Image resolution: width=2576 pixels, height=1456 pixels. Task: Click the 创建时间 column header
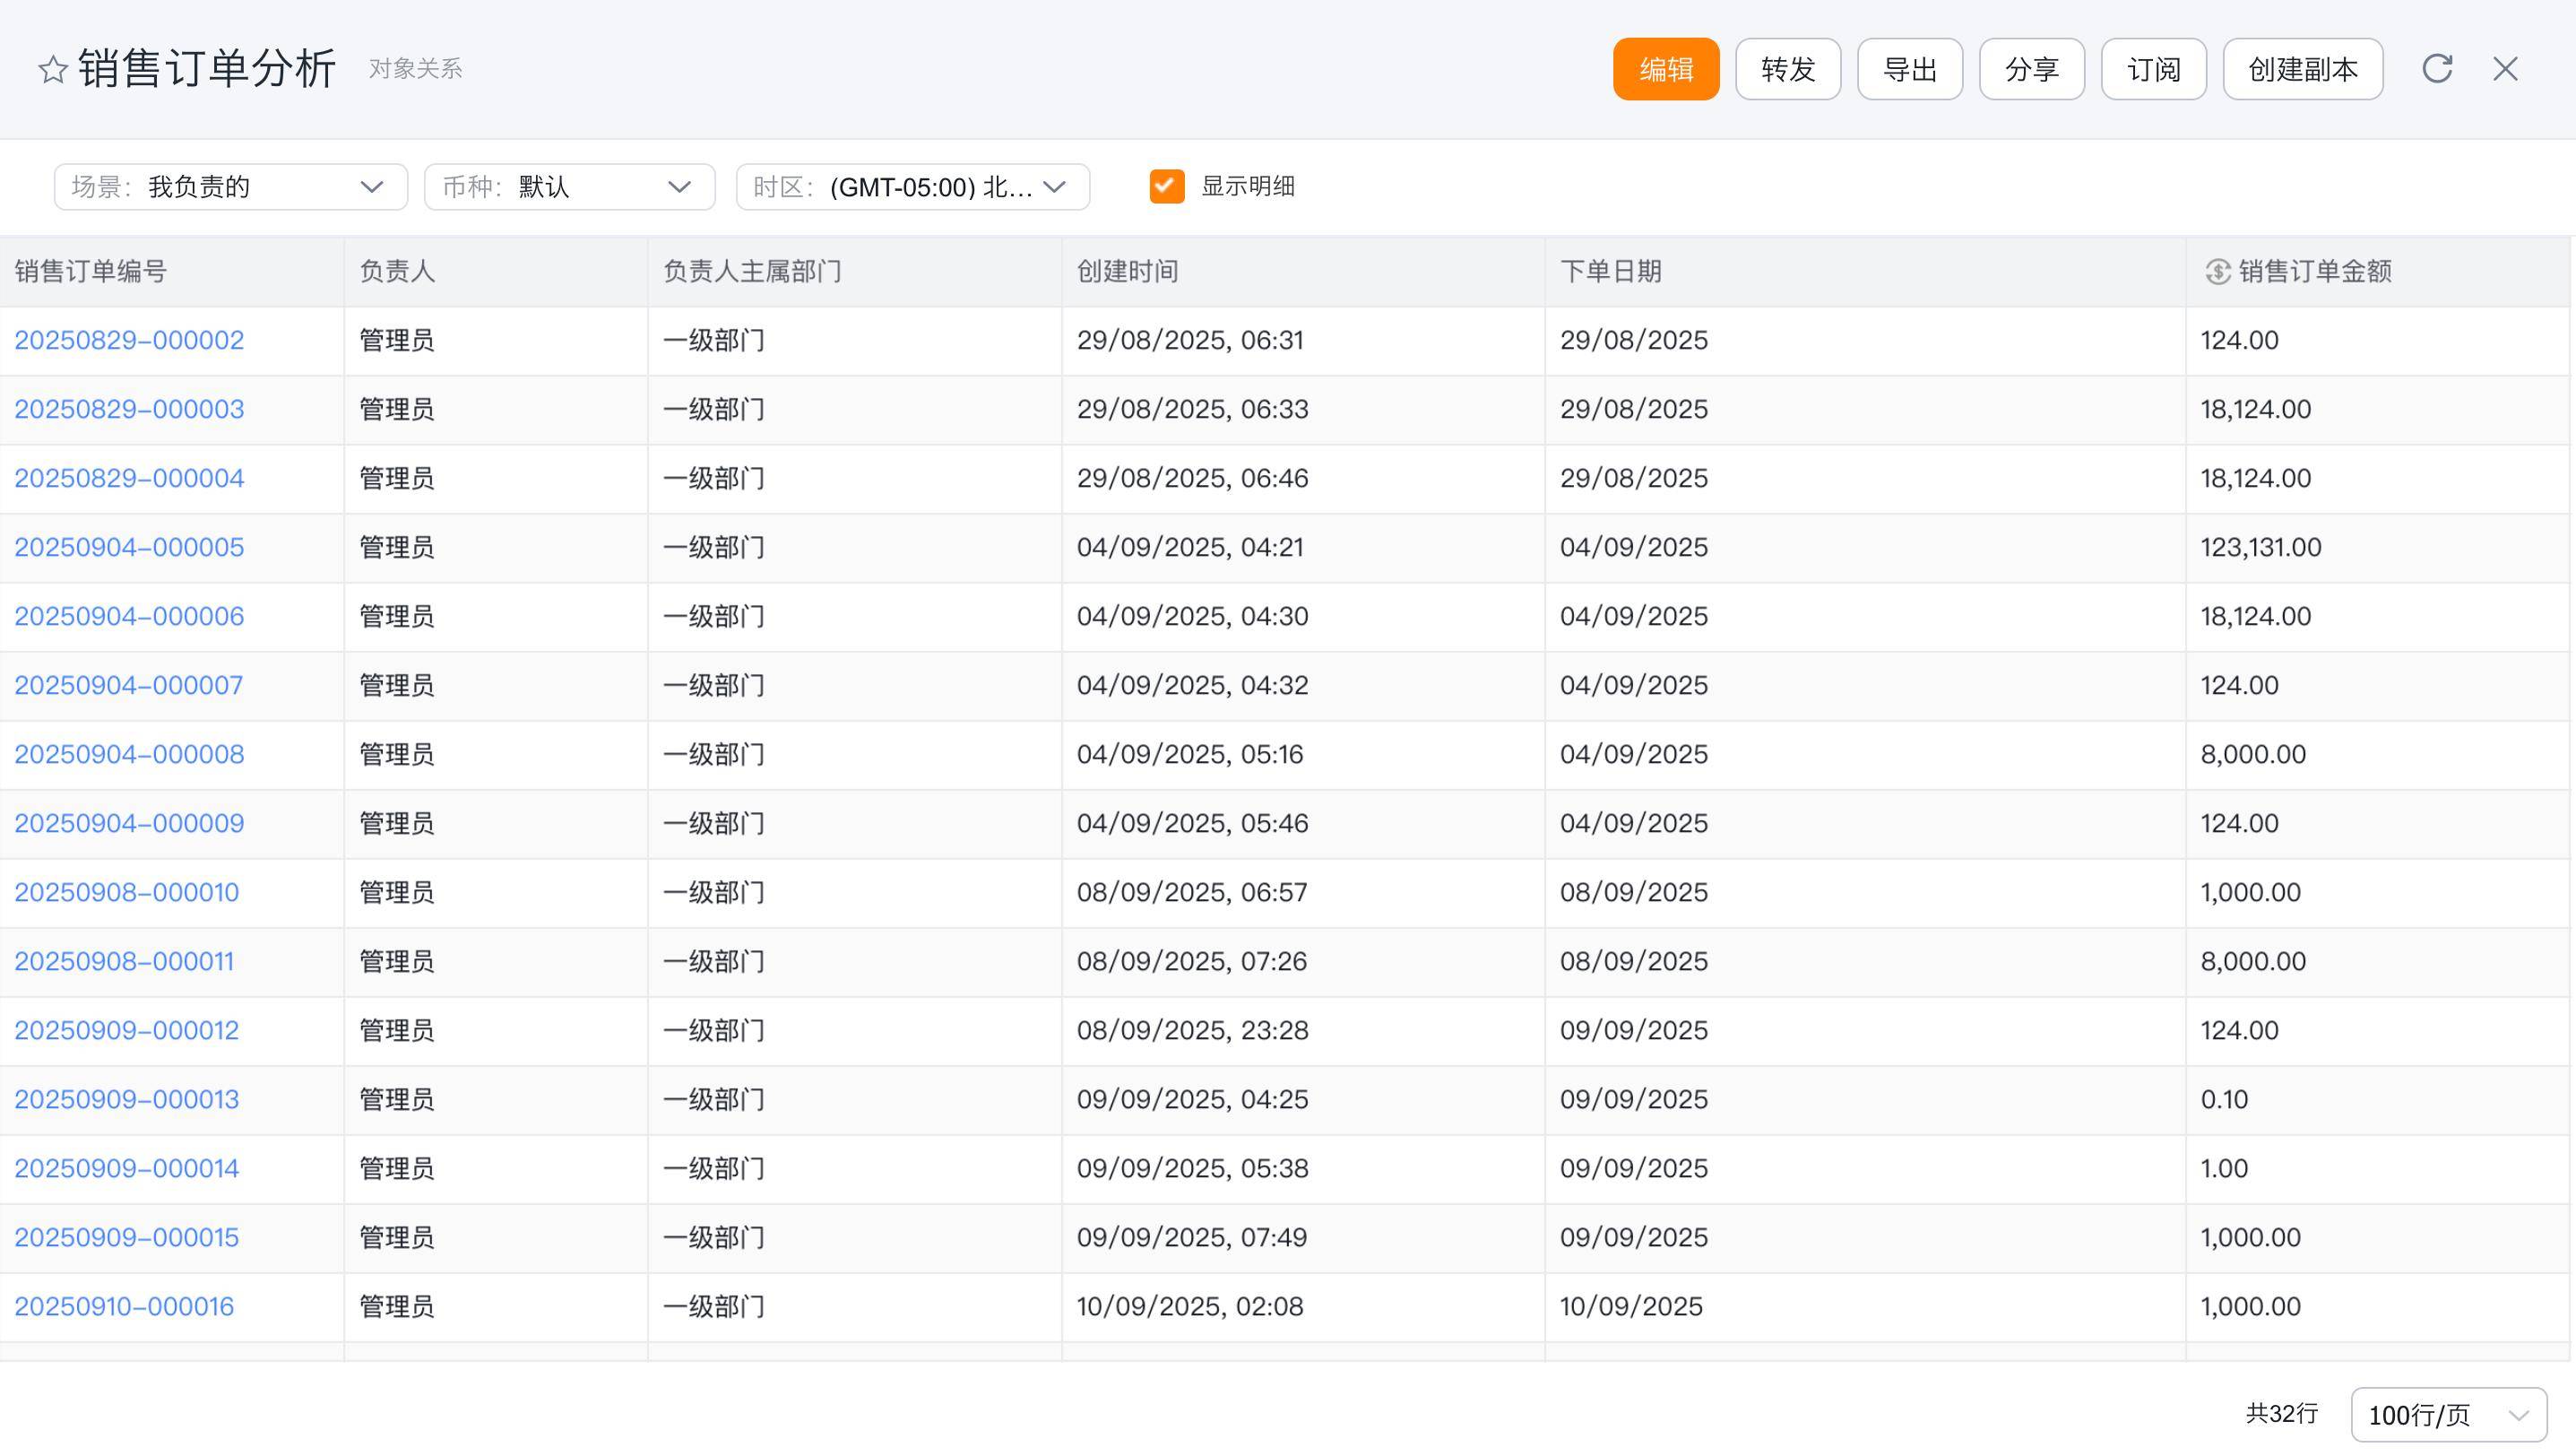pyautogui.click(x=1127, y=272)
